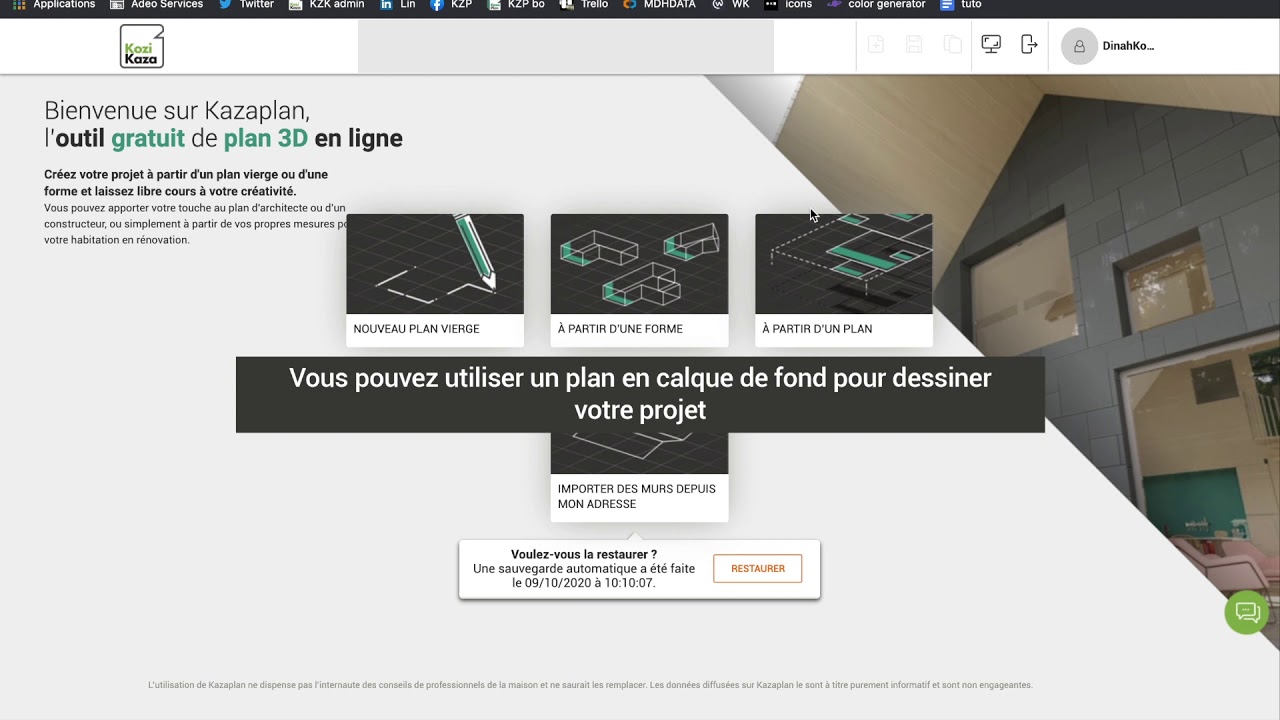Click the disabled duplicate pages icon

pos(952,44)
